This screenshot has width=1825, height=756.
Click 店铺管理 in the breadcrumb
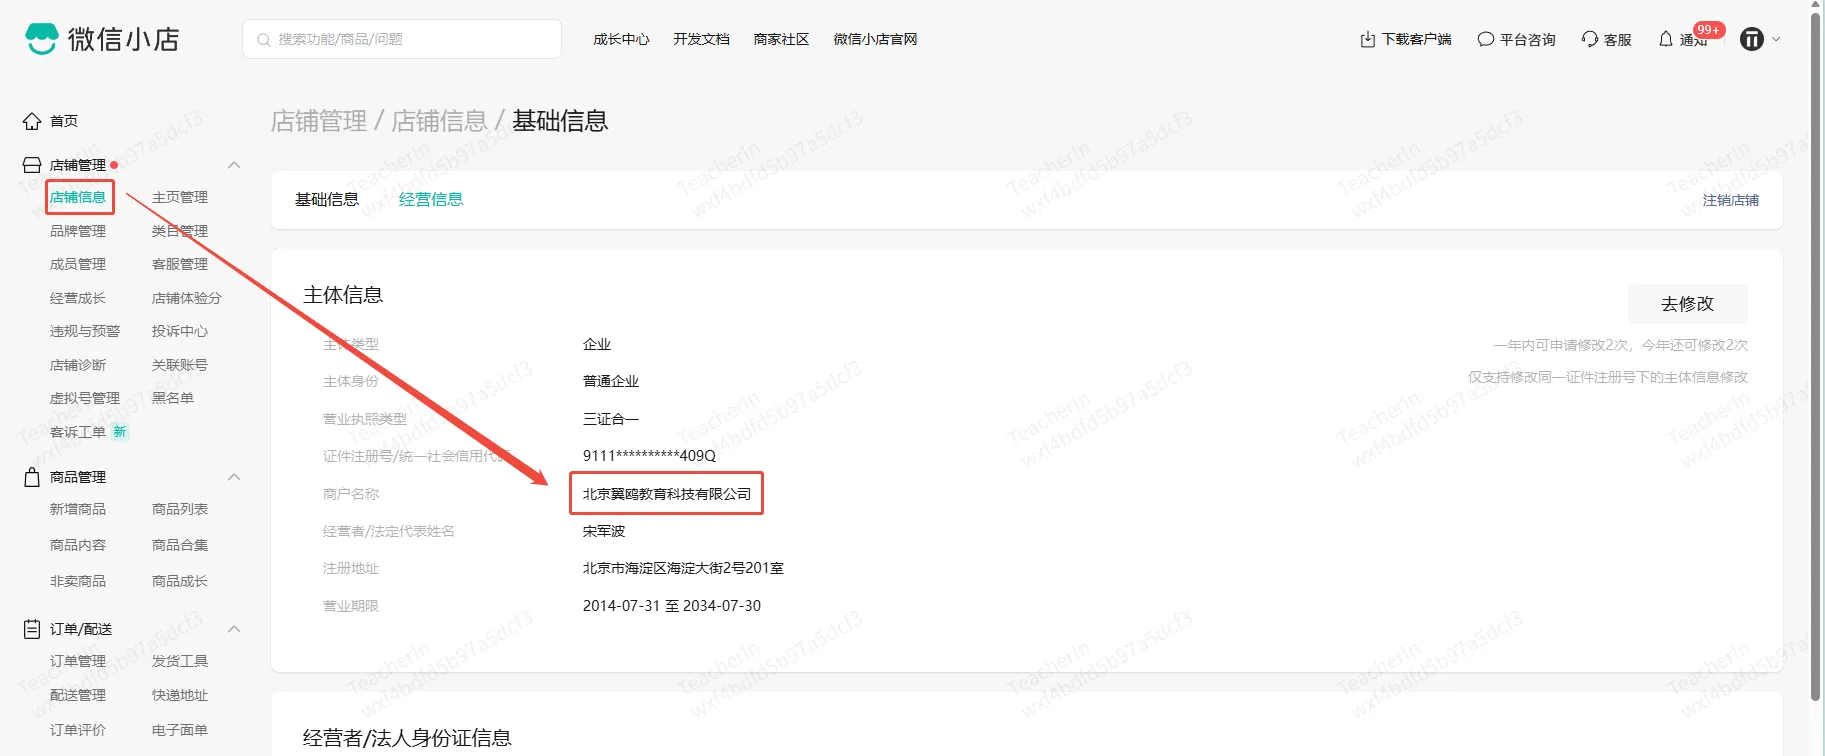(319, 121)
